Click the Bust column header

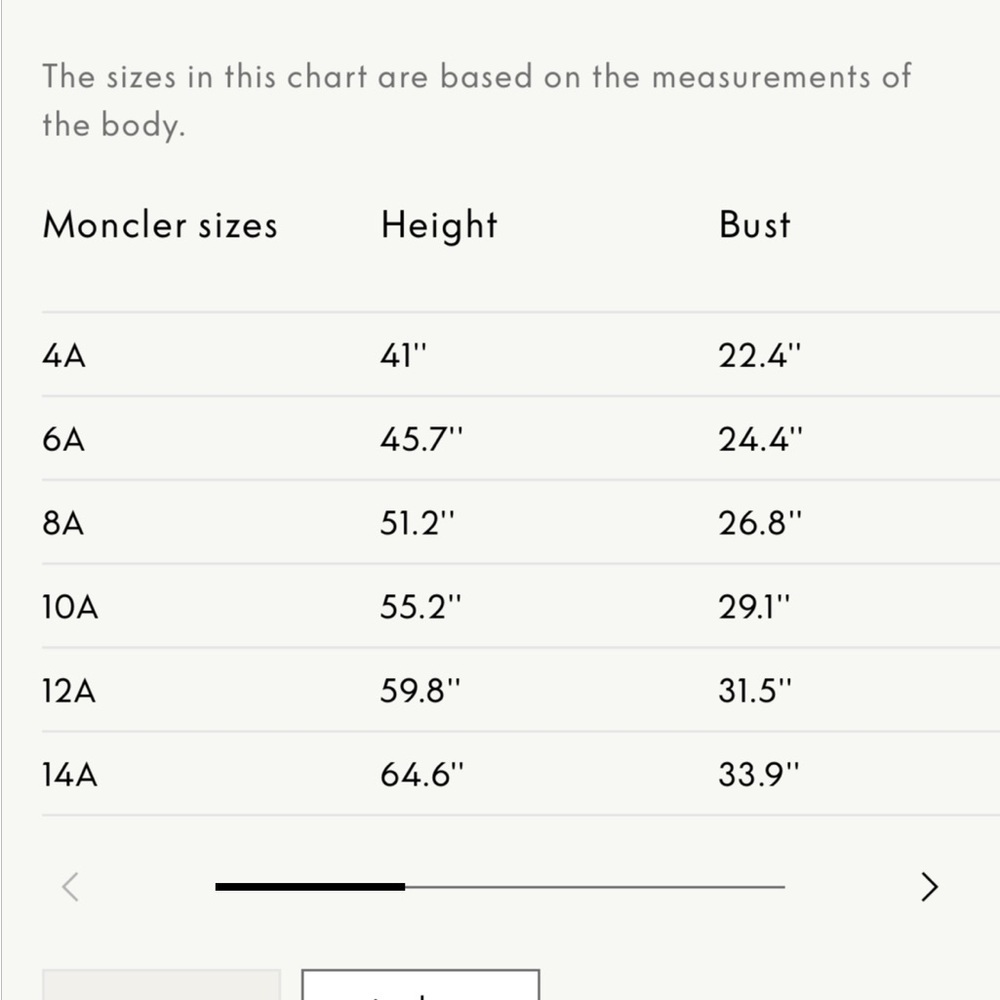tap(754, 225)
